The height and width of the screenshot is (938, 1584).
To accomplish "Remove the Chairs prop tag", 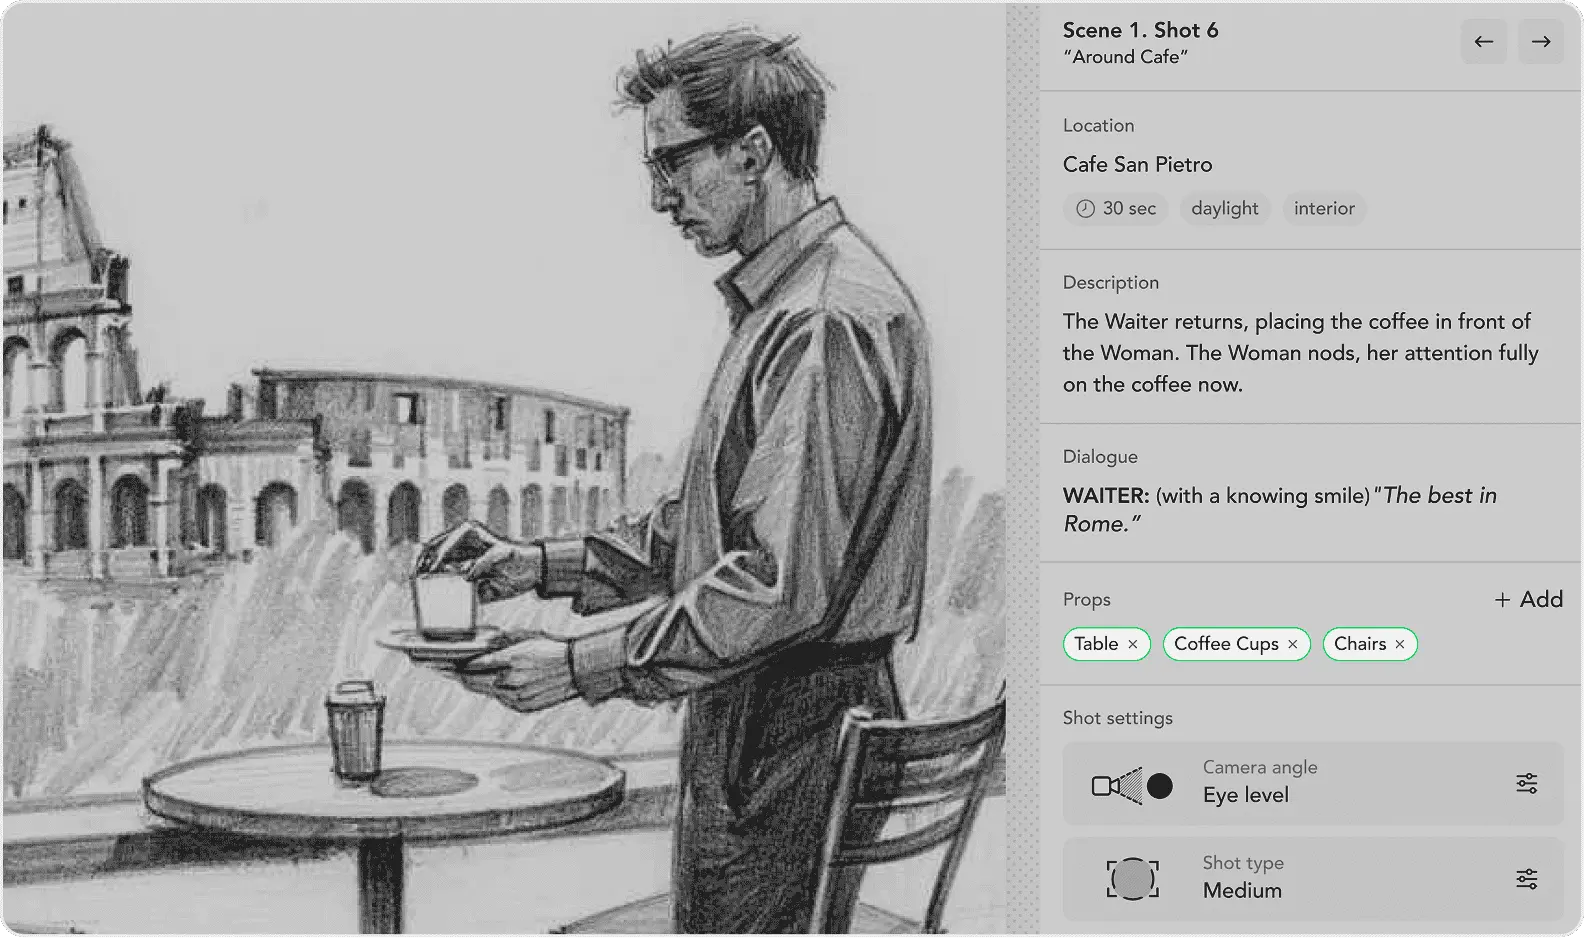I will (1399, 645).
